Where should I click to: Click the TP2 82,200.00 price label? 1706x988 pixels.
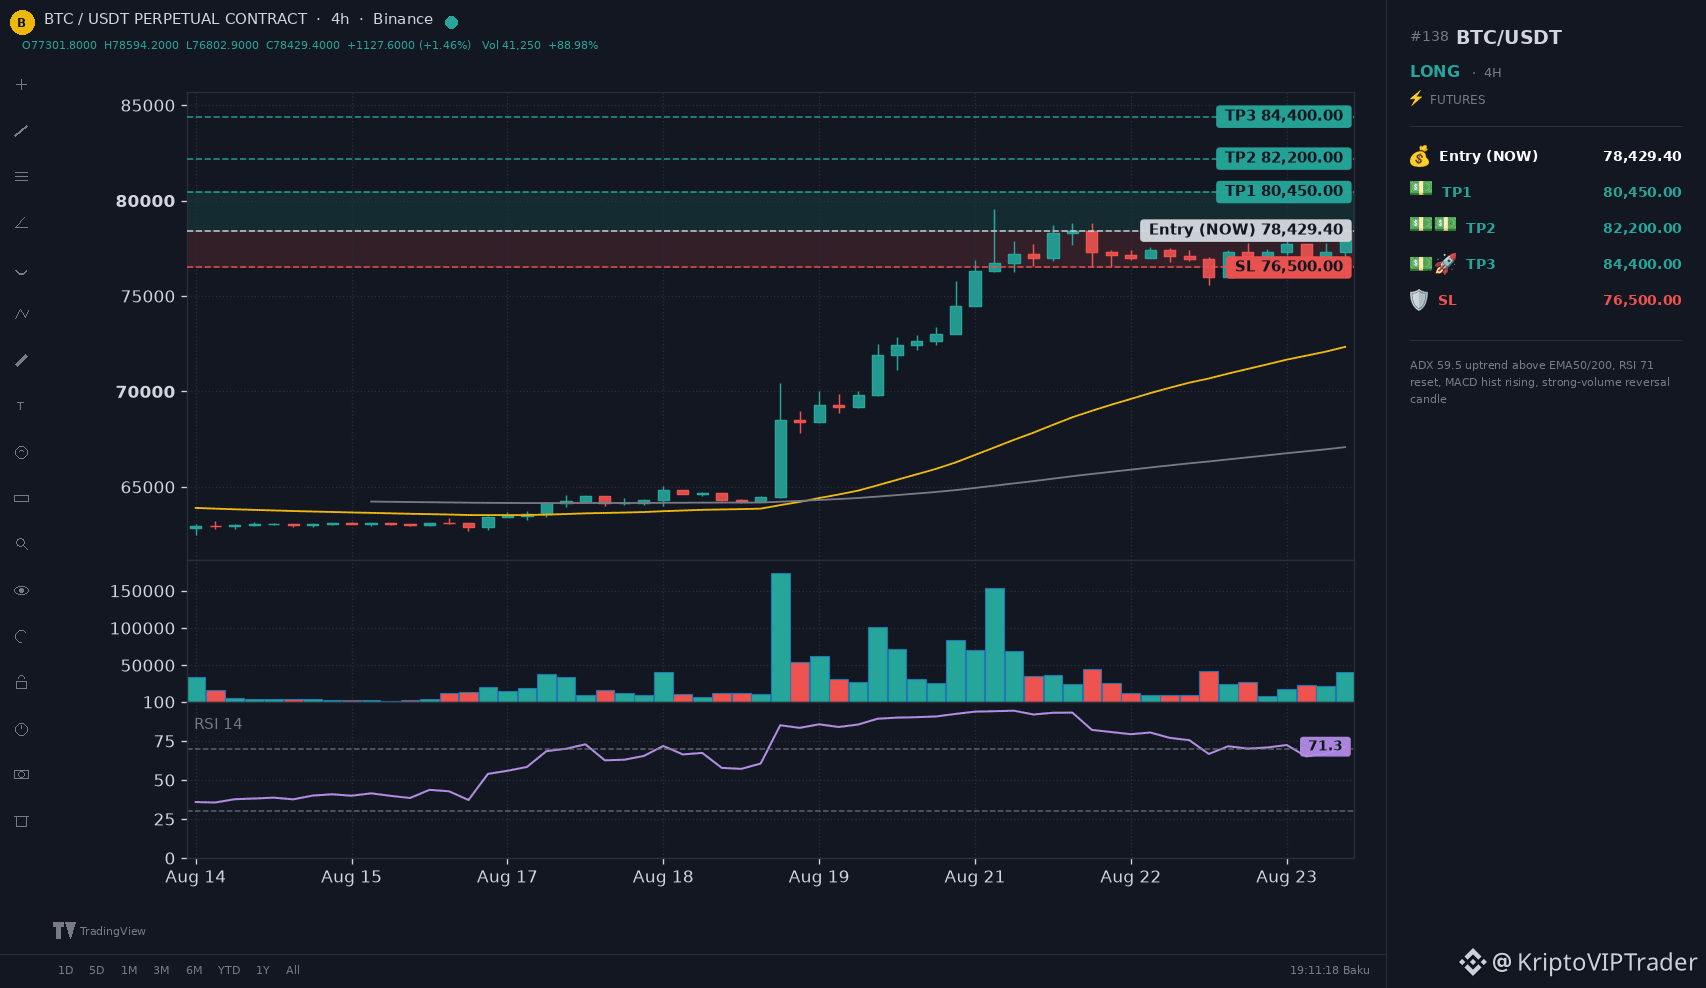pyautogui.click(x=1284, y=158)
